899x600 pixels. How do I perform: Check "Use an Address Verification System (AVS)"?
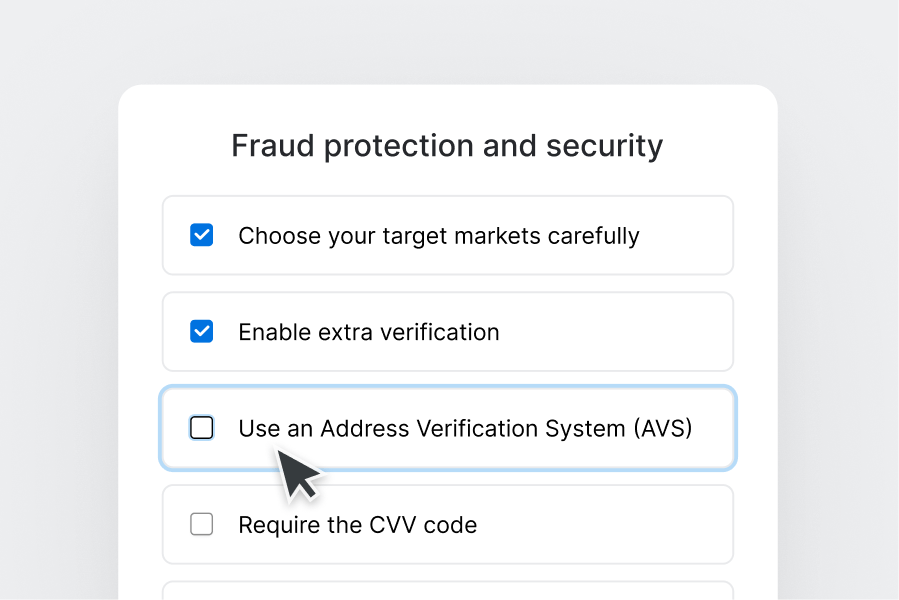pyautogui.click(x=201, y=427)
